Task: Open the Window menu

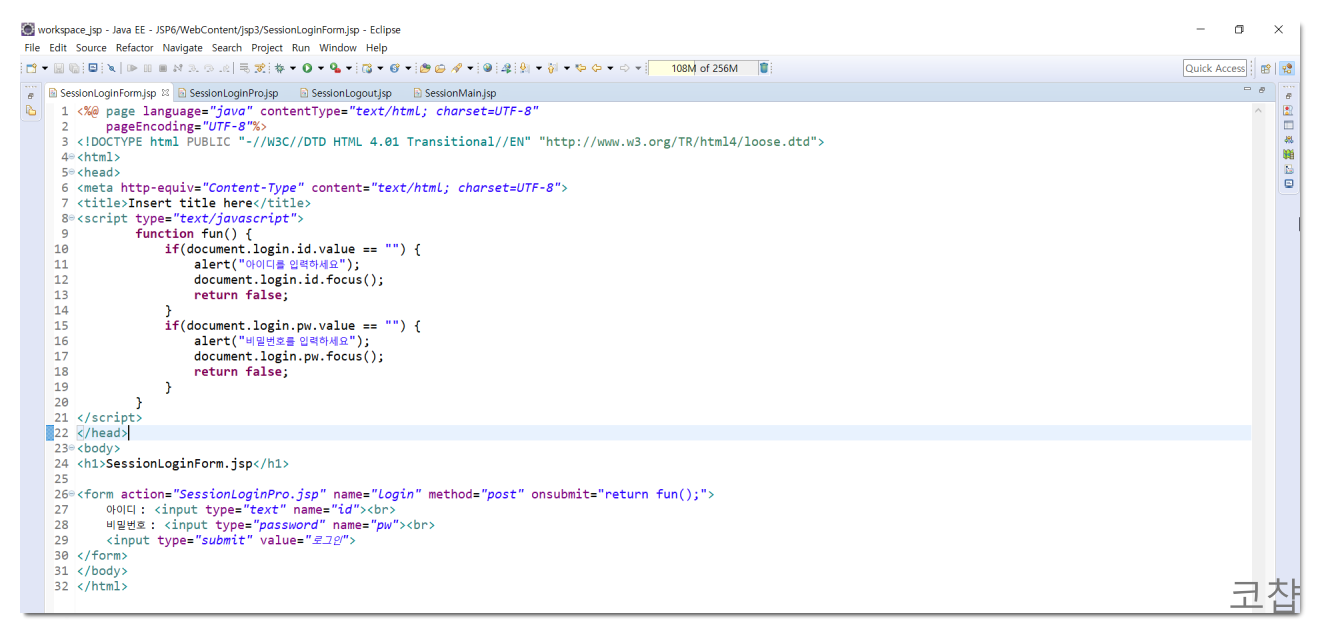Action: [x=338, y=47]
